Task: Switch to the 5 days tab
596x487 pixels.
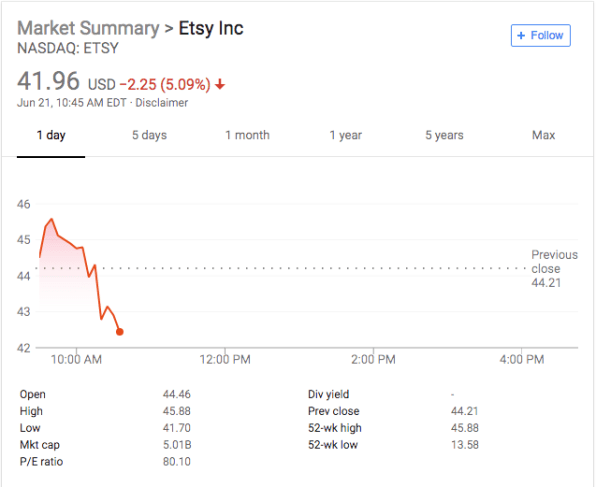Action: pyautogui.click(x=149, y=135)
